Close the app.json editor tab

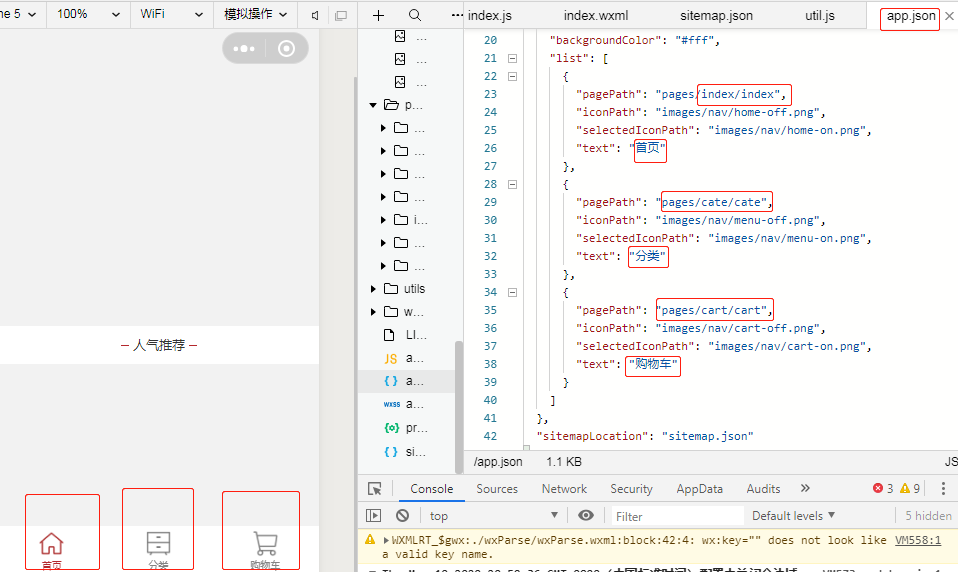coord(949,16)
